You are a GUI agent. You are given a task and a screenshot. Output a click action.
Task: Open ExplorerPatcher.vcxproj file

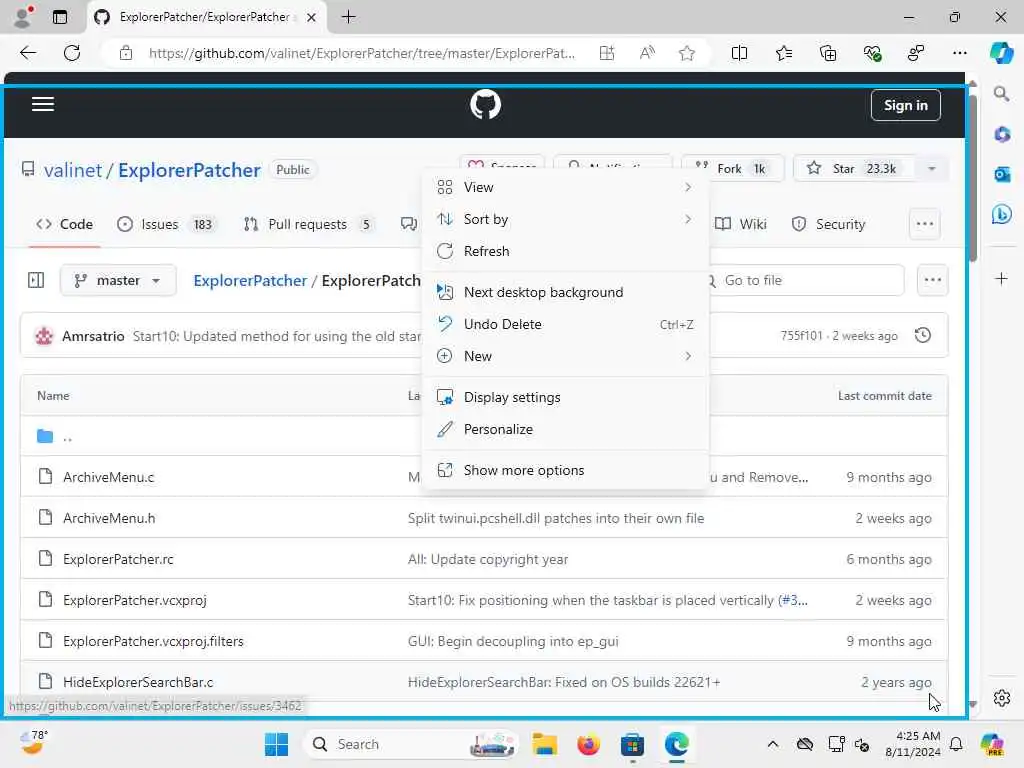pos(135,600)
